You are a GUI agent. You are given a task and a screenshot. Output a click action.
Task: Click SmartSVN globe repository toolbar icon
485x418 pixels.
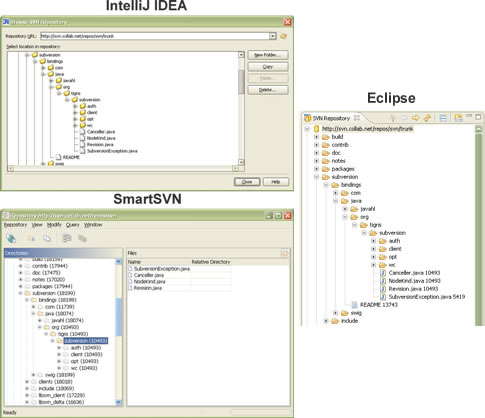tap(11, 238)
